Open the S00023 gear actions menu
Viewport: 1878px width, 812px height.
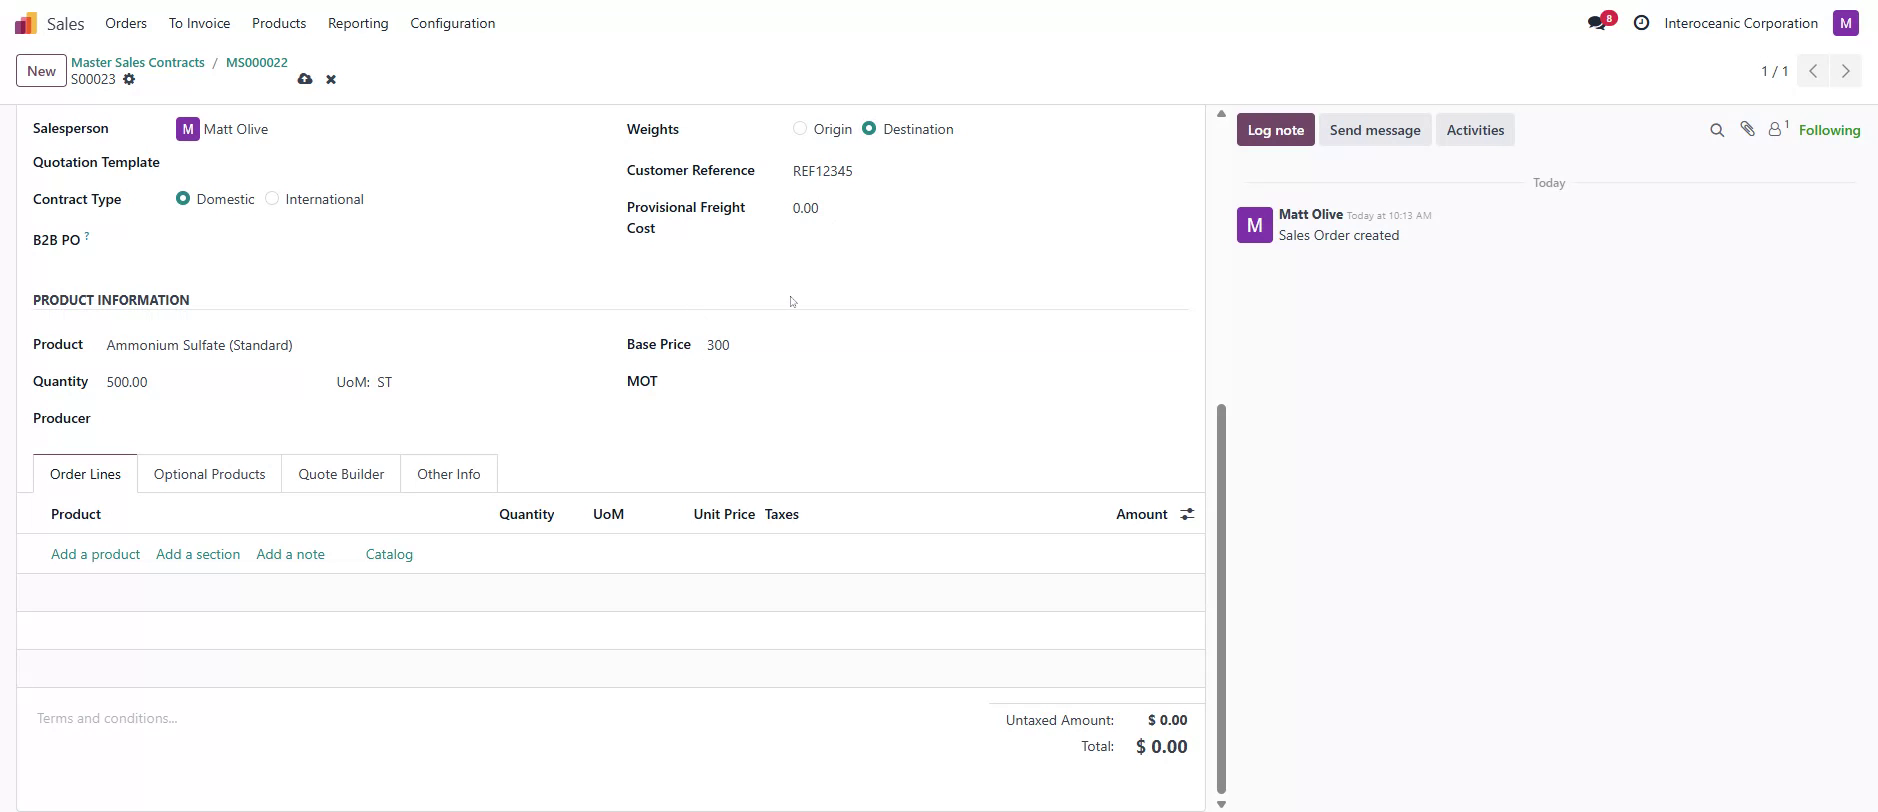pos(129,79)
